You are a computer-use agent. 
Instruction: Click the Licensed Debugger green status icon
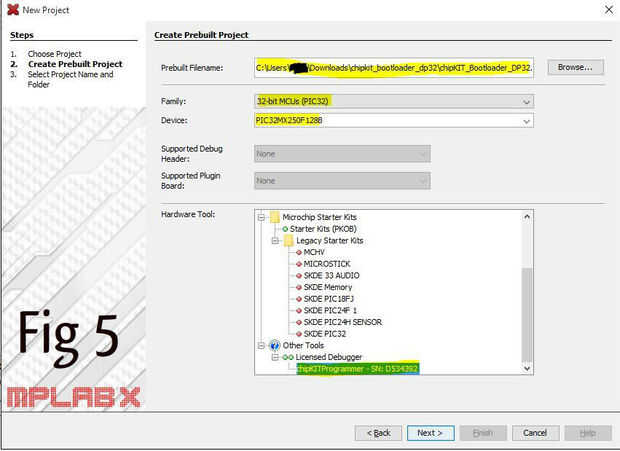[x=288, y=357]
